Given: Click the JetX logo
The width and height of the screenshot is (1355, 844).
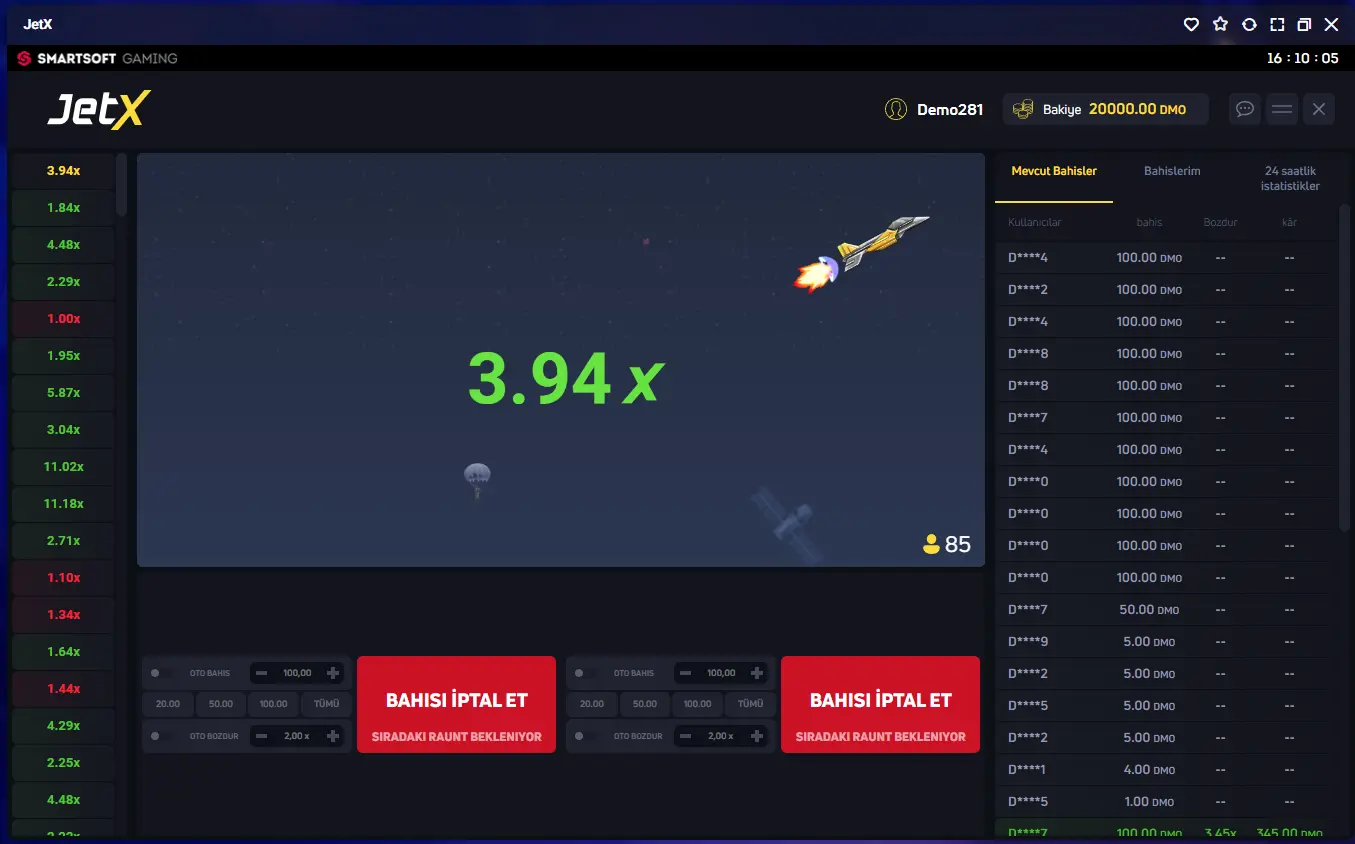Looking at the screenshot, I should click(99, 109).
